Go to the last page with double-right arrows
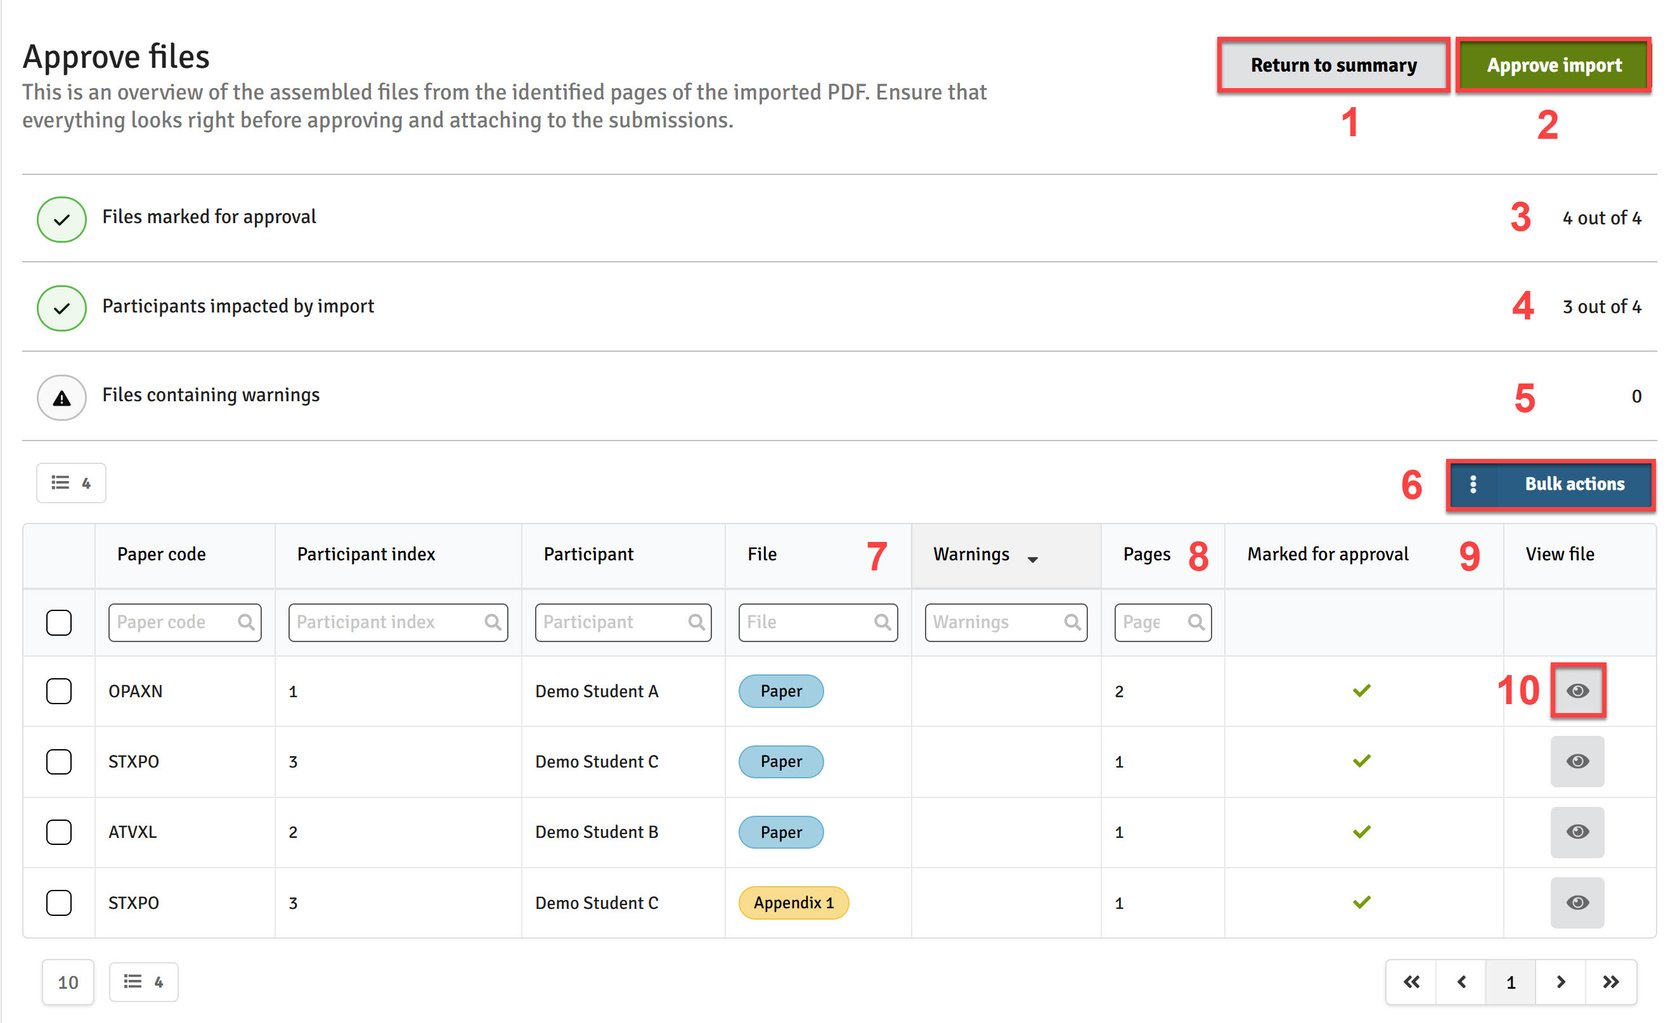This screenshot has height=1023, width=1675. click(x=1610, y=982)
